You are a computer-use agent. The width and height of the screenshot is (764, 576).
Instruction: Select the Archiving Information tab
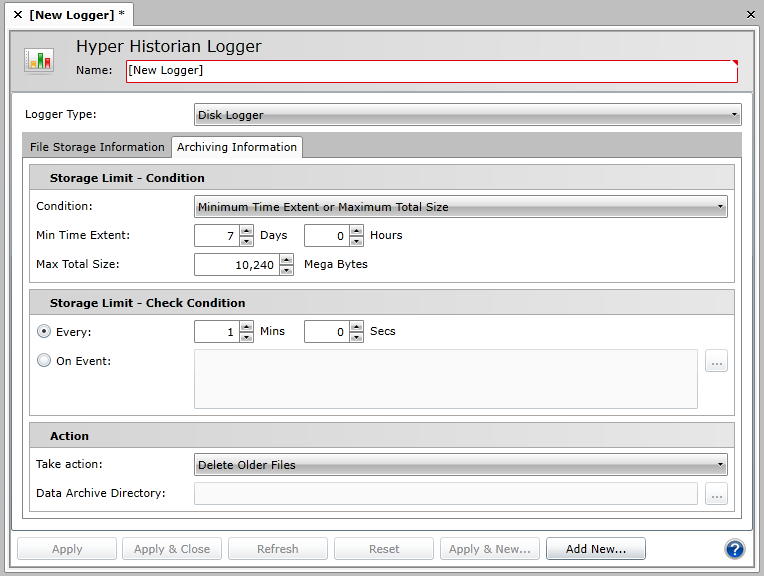pos(237,147)
